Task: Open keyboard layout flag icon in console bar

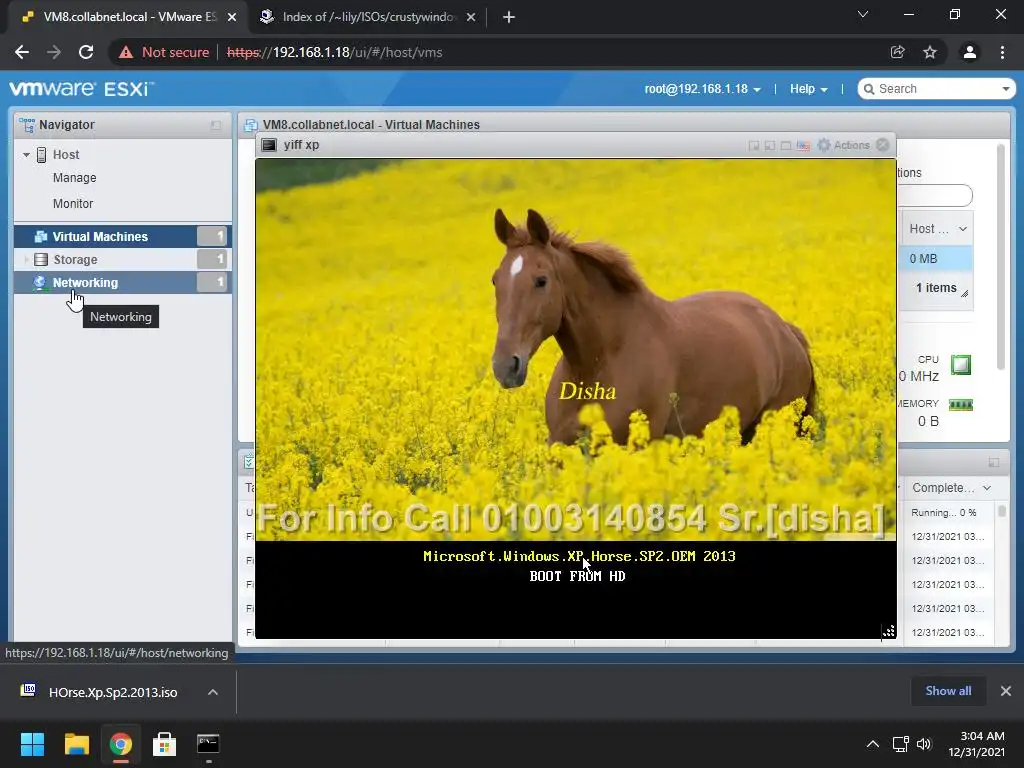Action: click(803, 146)
